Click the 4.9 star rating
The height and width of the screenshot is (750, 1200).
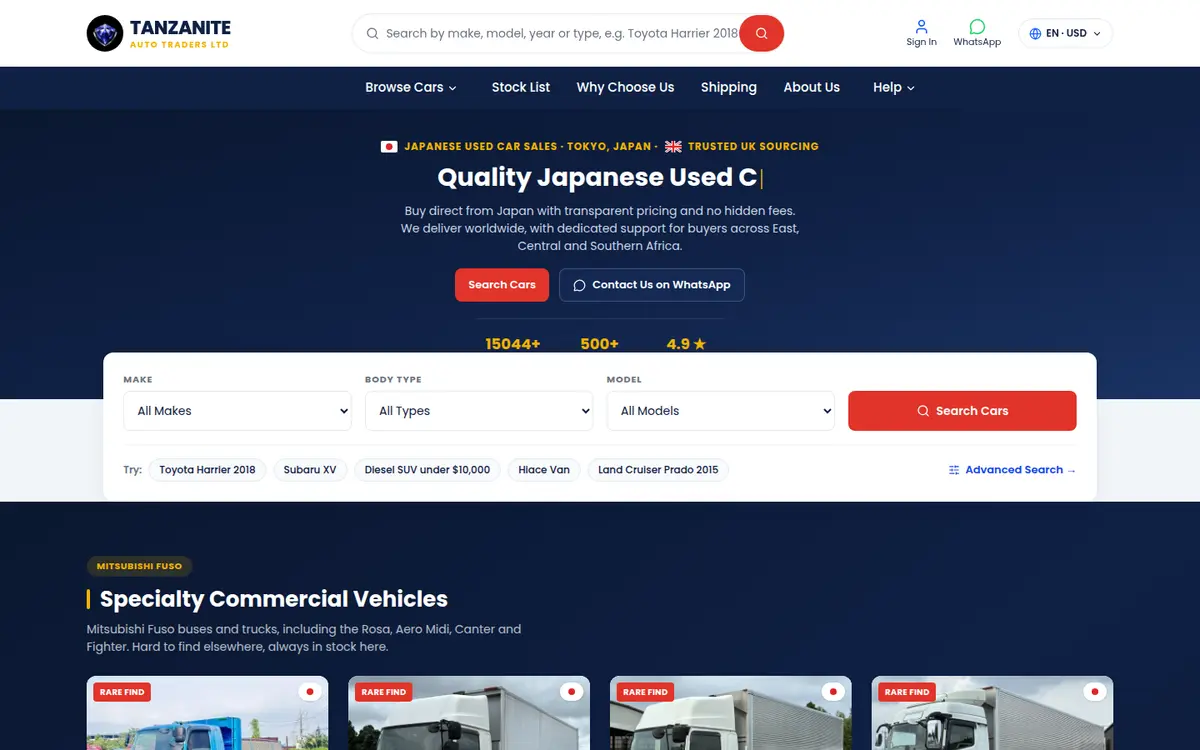(x=686, y=344)
